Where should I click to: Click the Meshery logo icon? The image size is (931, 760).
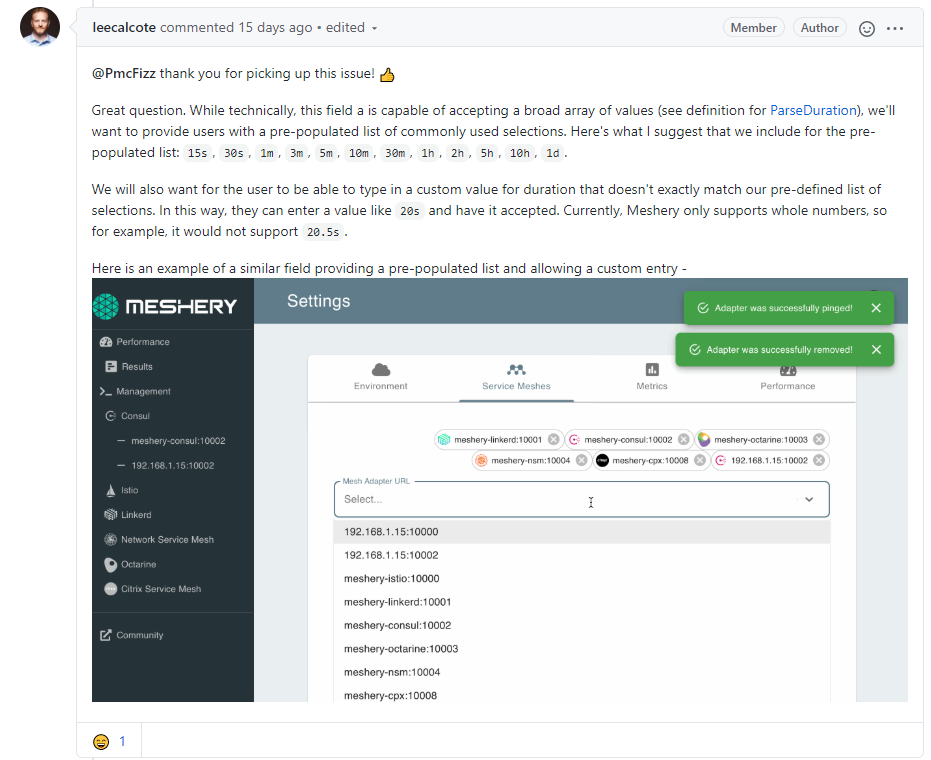pos(106,306)
